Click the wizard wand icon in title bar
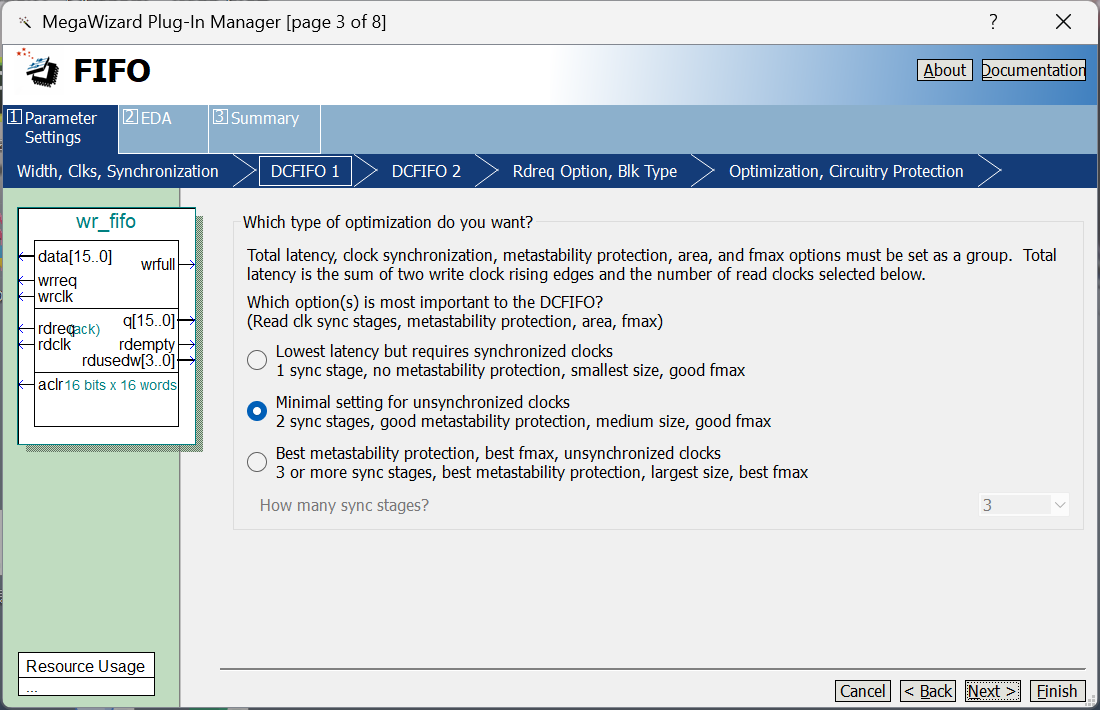The width and height of the screenshot is (1100, 710). [x=25, y=22]
